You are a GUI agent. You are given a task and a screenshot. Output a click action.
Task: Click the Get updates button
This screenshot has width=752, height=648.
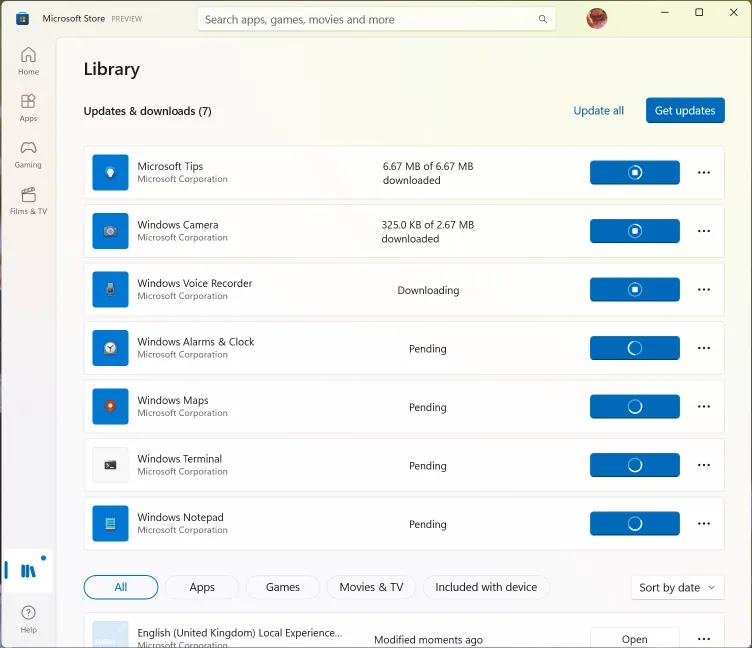coord(685,110)
